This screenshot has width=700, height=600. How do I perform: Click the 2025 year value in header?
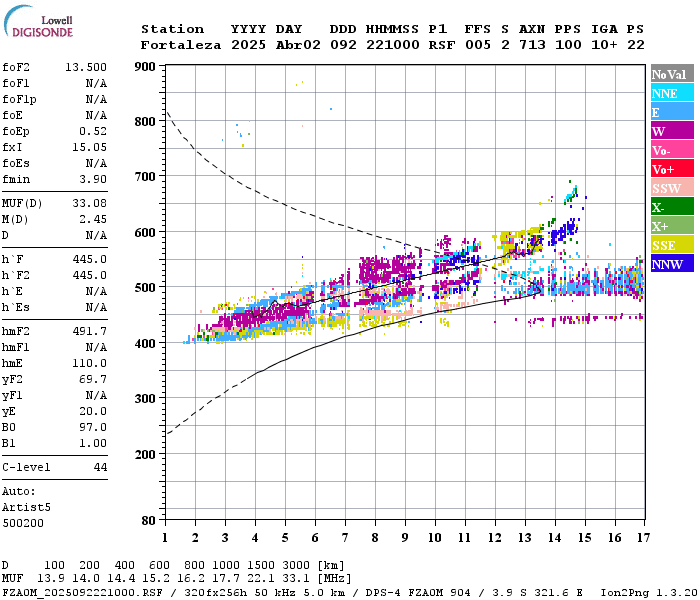[x=248, y=45]
